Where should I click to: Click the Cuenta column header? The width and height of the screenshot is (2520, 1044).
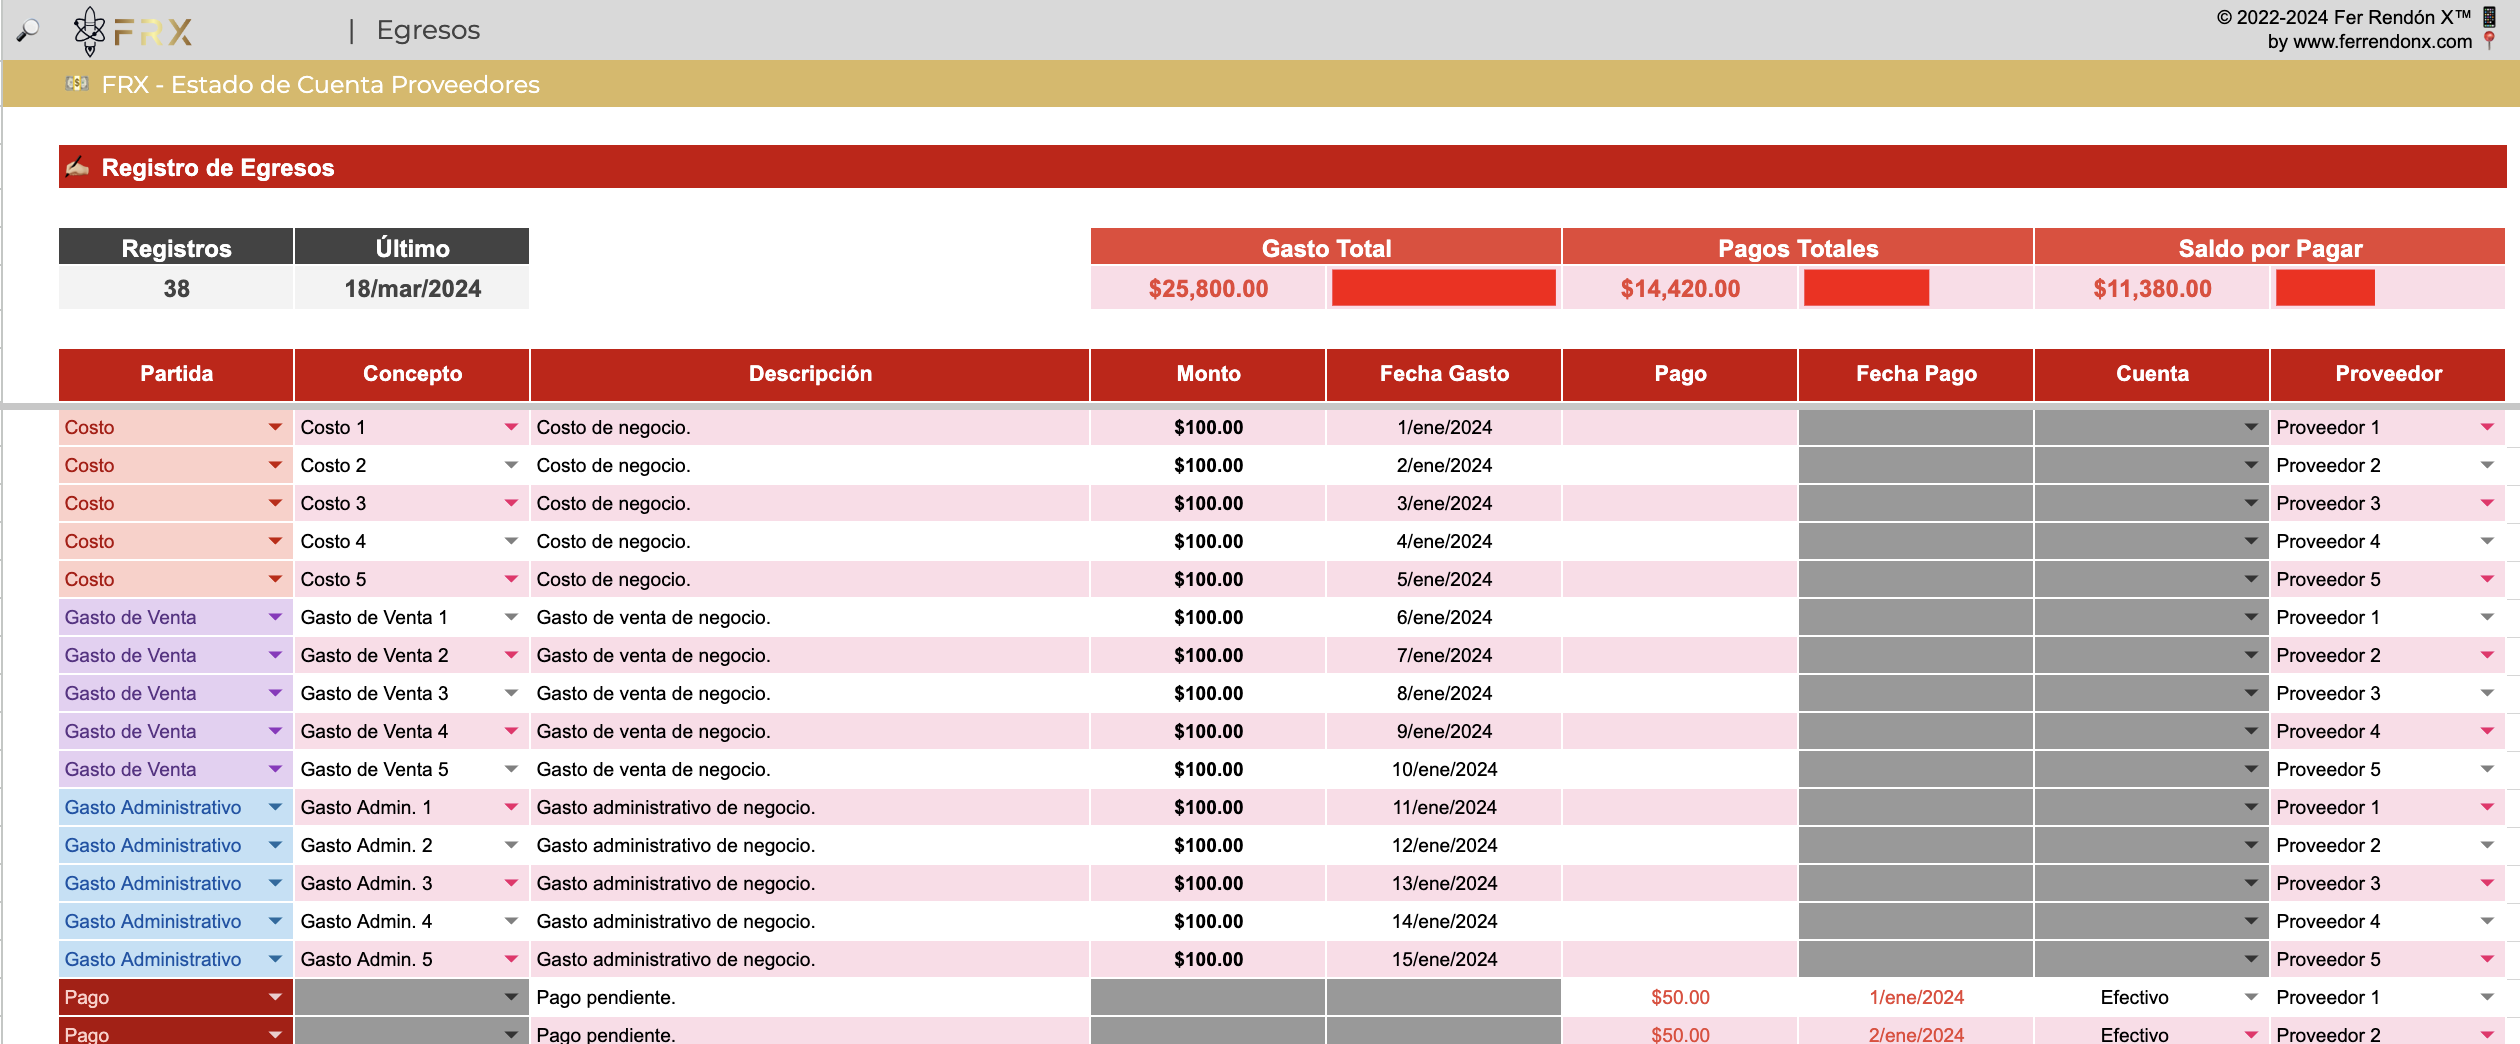(2152, 374)
